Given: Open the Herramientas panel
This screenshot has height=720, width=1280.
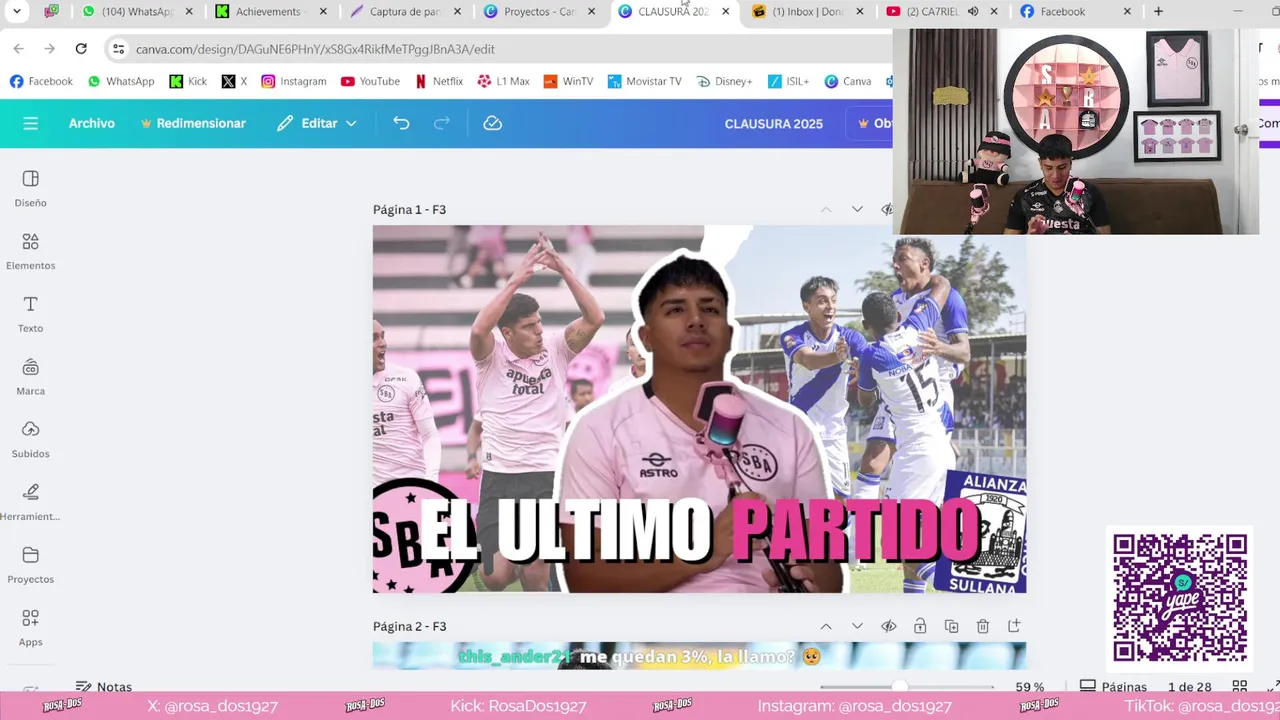Looking at the screenshot, I should click(30, 502).
